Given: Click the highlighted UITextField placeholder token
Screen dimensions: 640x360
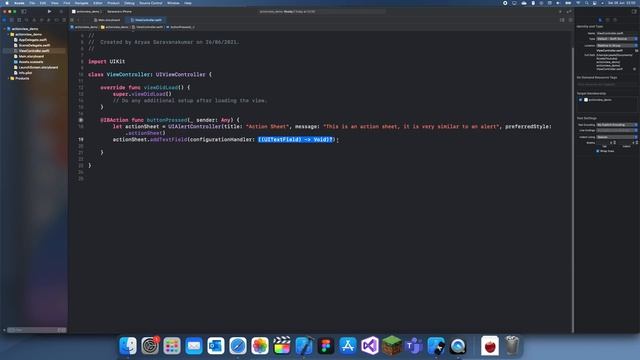Looking at the screenshot, I should pyautogui.click(x=296, y=140).
